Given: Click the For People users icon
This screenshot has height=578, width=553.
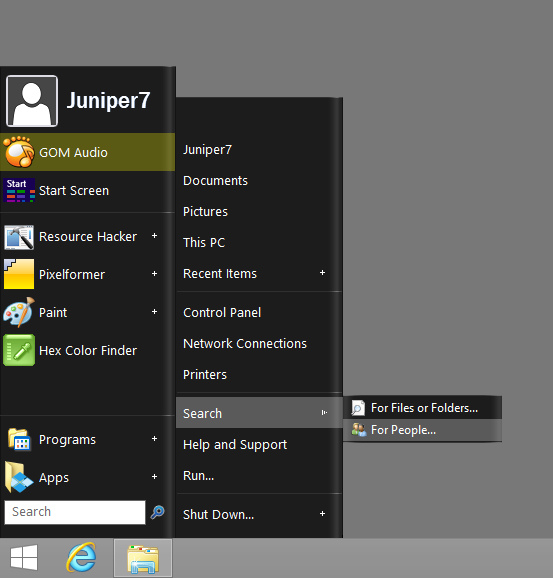Looking at the screenshot, I should click(x=359, y=430).
